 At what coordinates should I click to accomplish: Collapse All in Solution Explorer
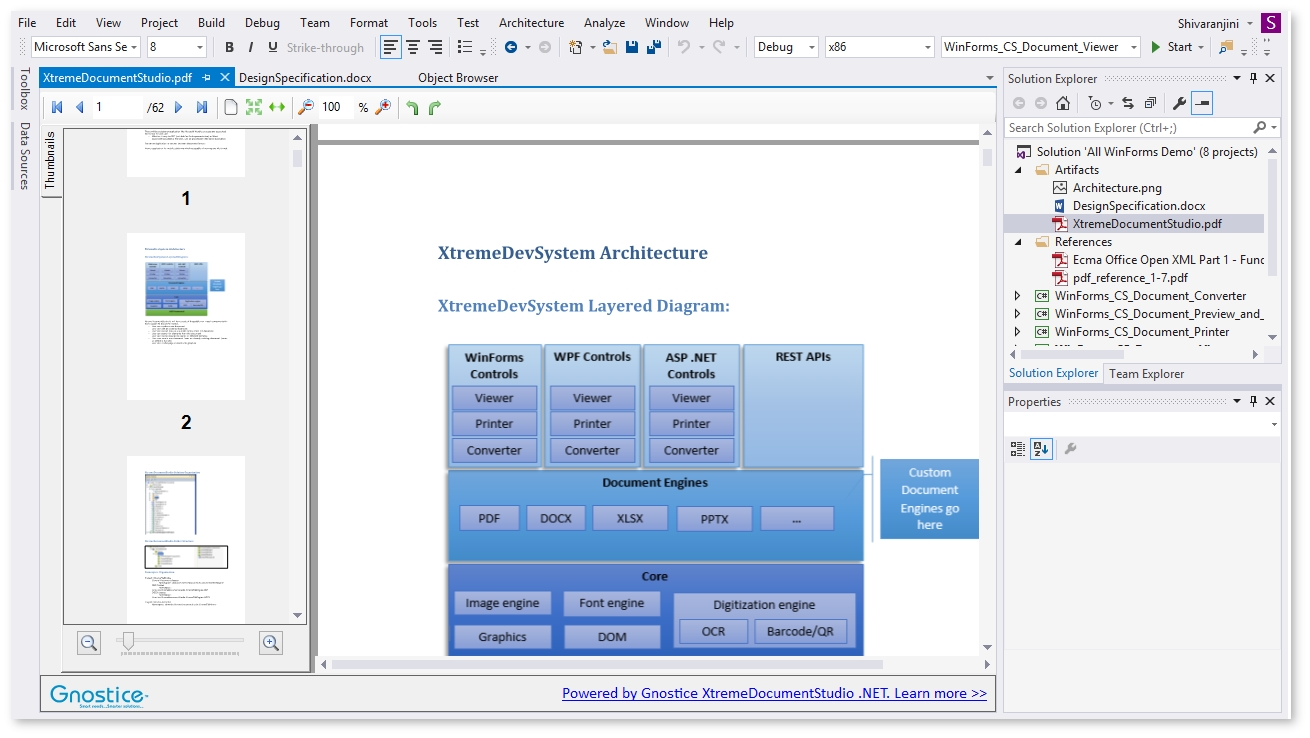coord(1151,103)
